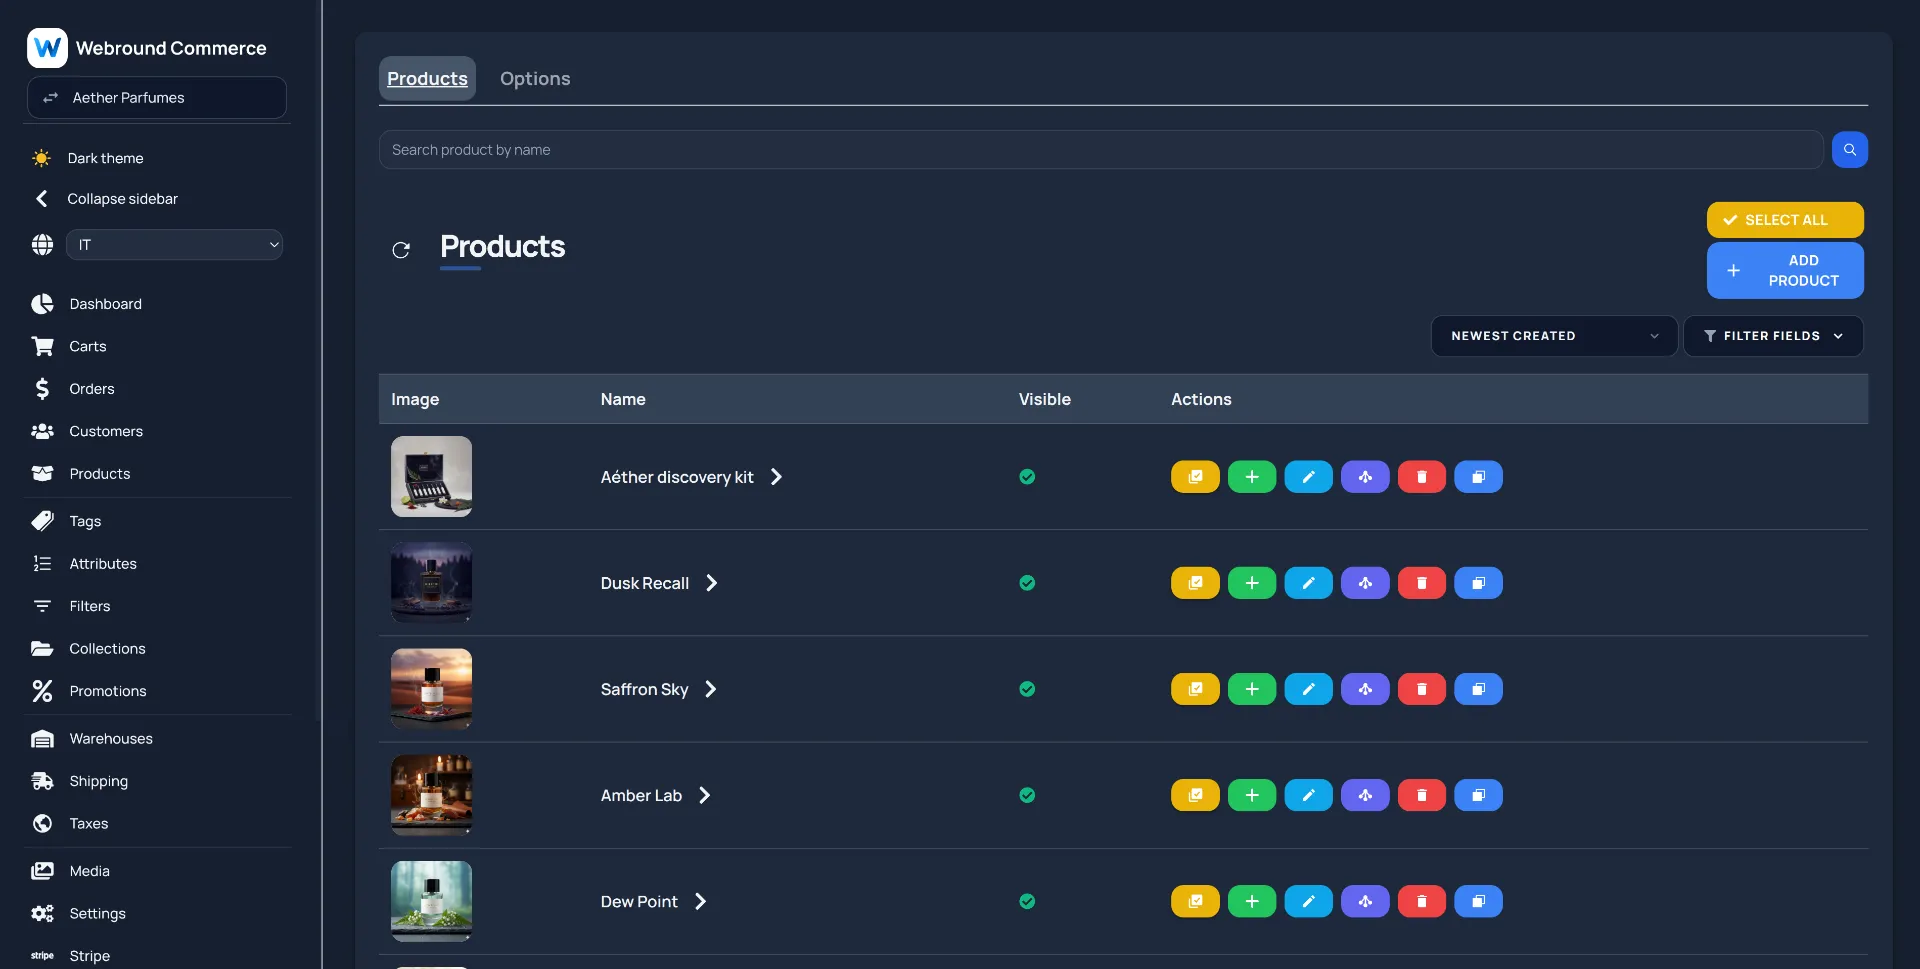
Task: Edit Saffron Sky with the pencil button
Action: coord(1308,689)
